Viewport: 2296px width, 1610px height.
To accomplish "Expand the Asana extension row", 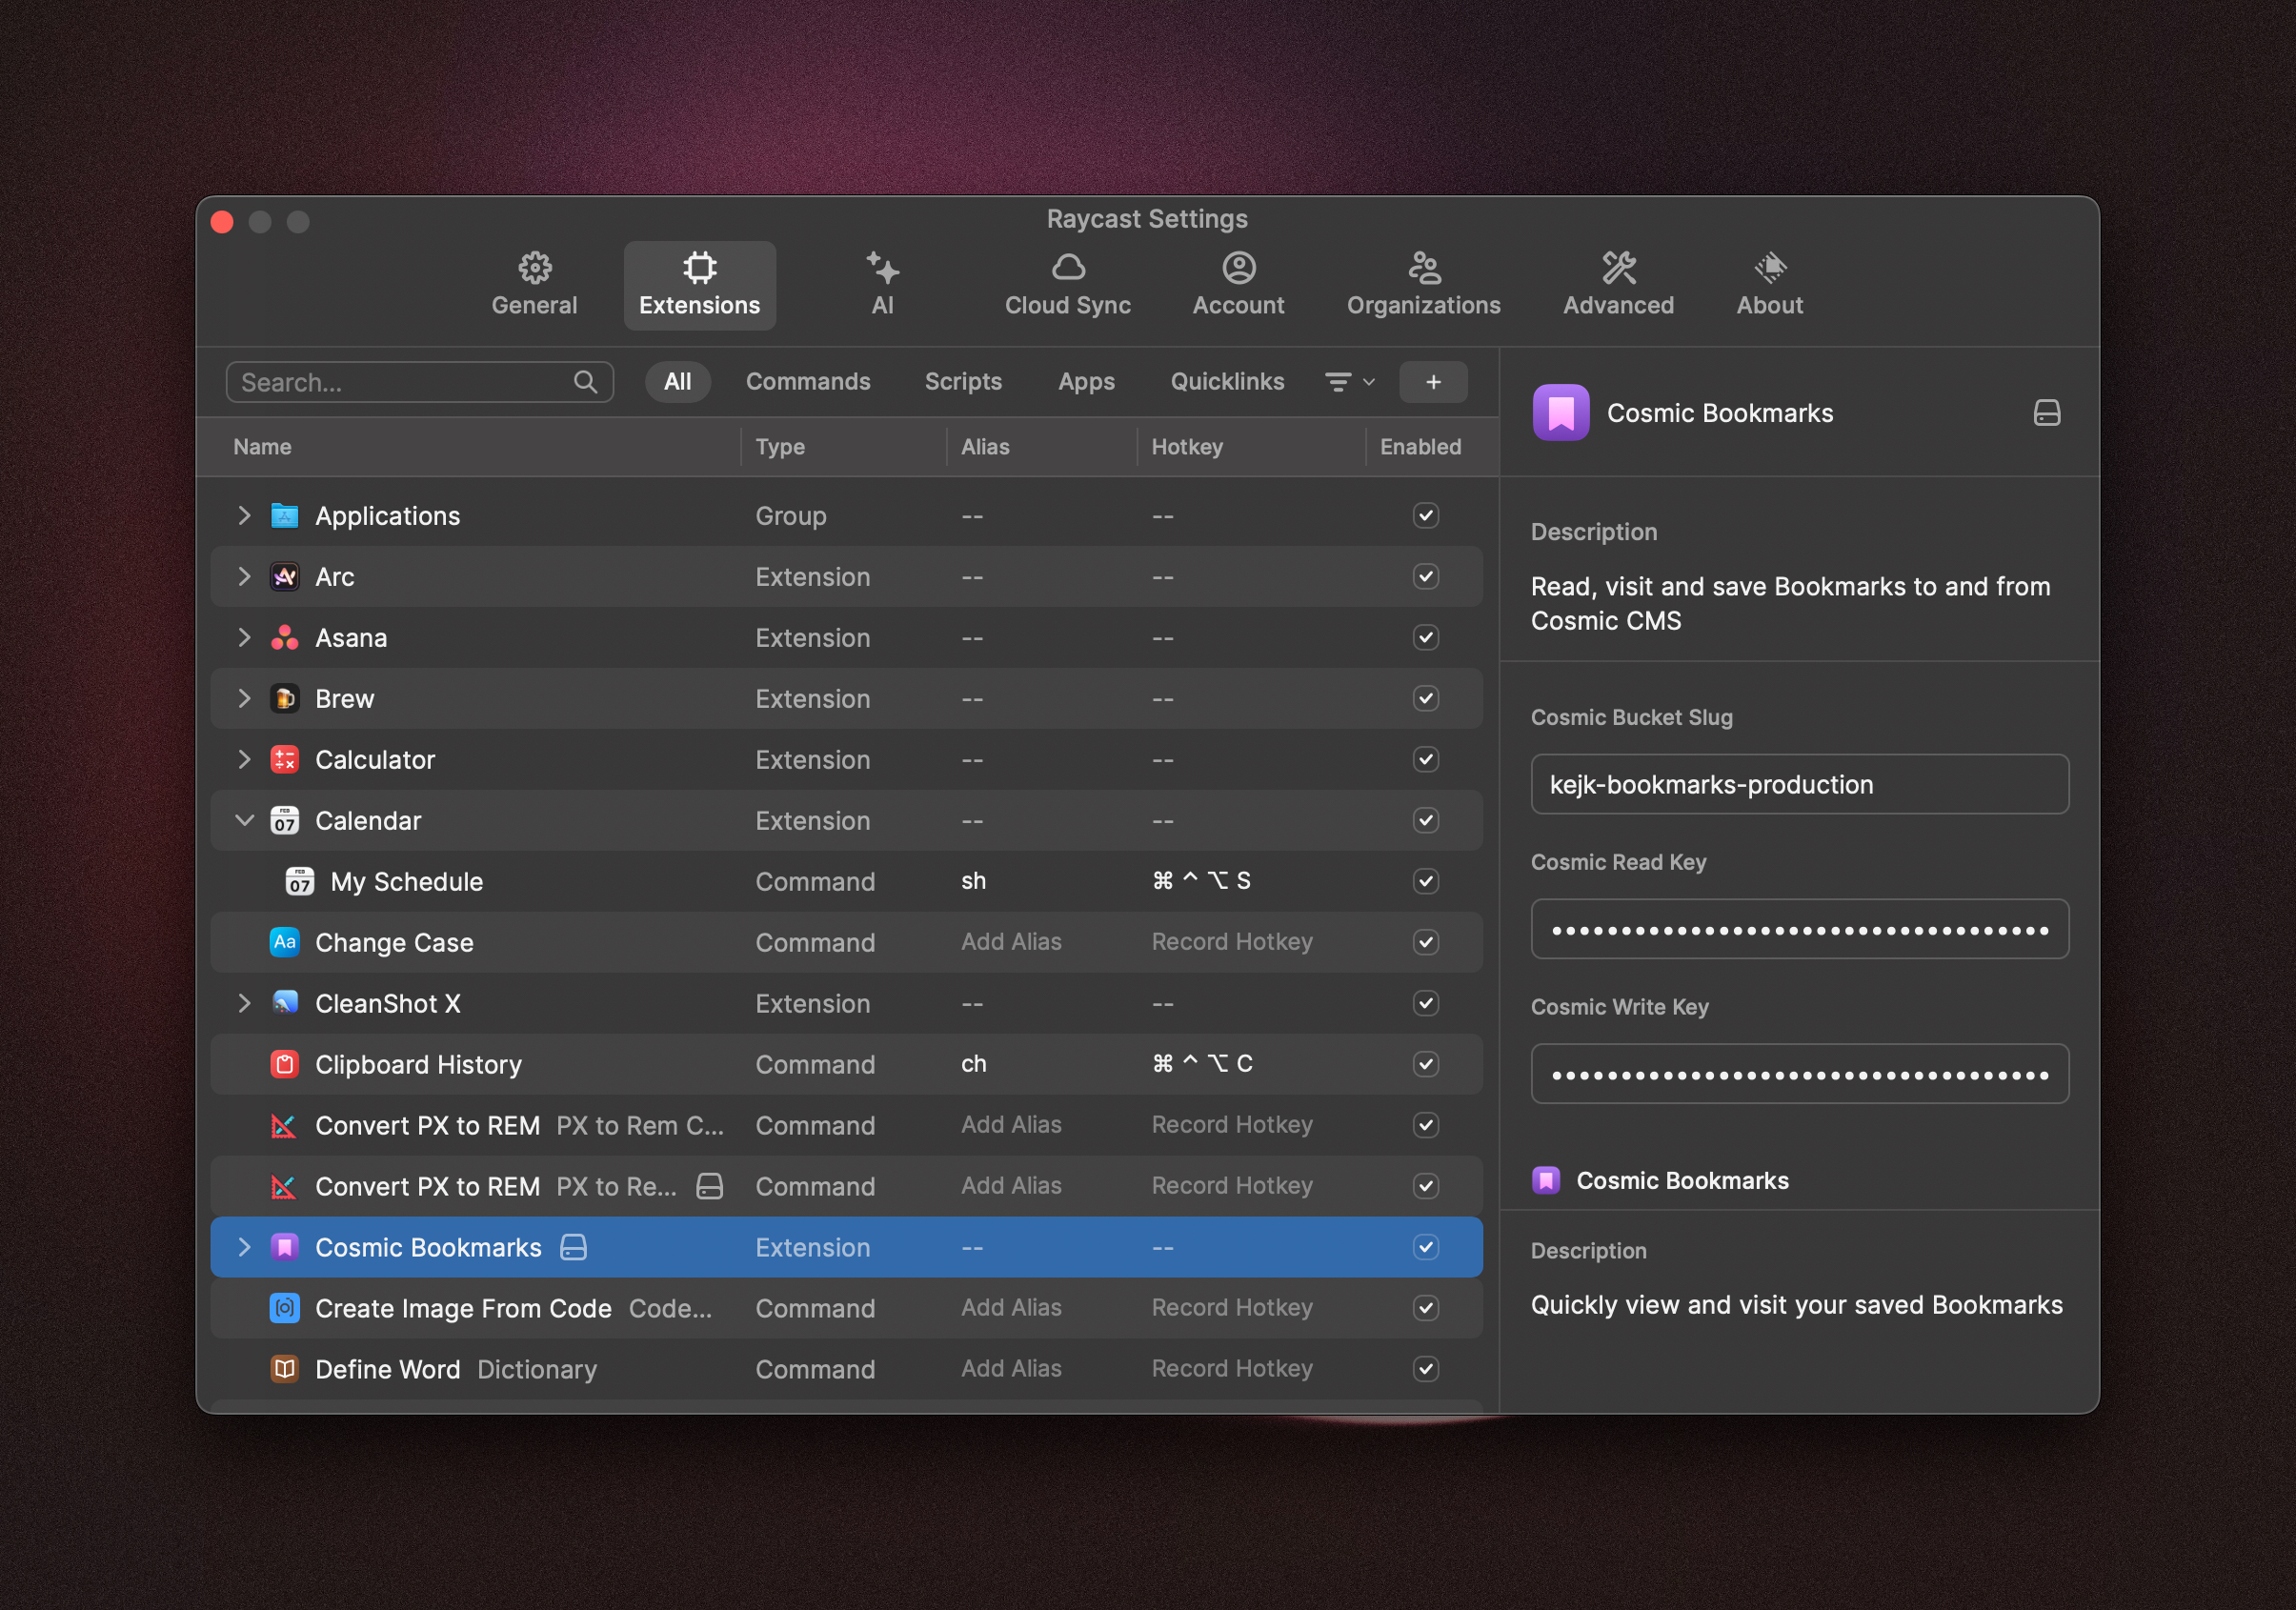I will [x=244, y=637].
